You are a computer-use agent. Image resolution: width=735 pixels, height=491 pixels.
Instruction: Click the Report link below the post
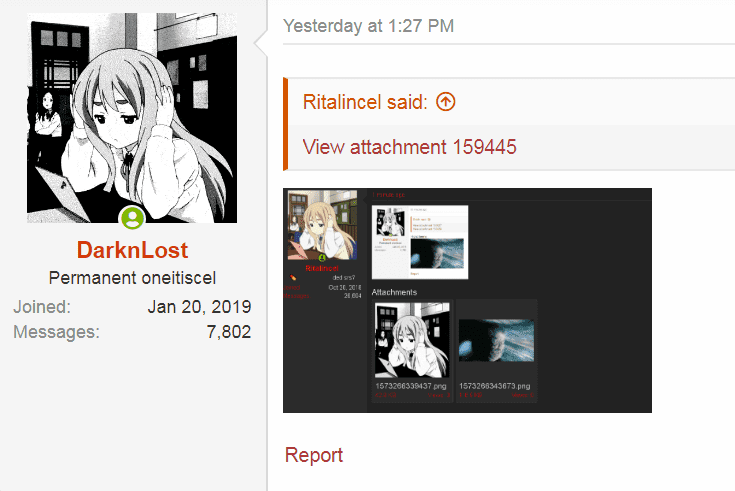pos(314,455)
